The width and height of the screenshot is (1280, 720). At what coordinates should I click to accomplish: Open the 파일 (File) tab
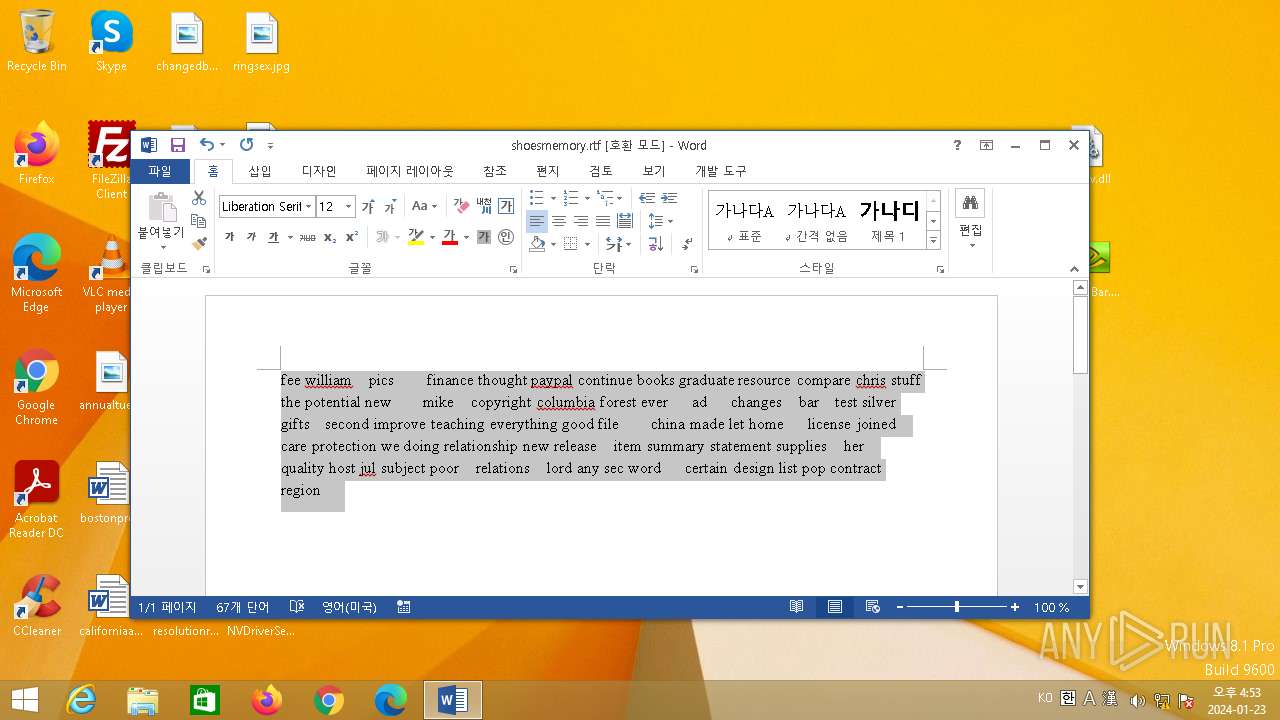point(160,172)
